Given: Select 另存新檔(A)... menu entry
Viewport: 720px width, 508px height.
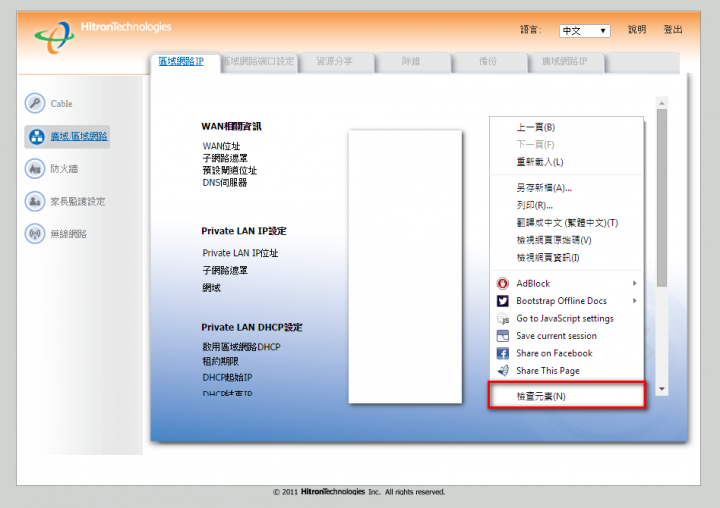Looking at the screenshot, I should [x=566, y=188].
